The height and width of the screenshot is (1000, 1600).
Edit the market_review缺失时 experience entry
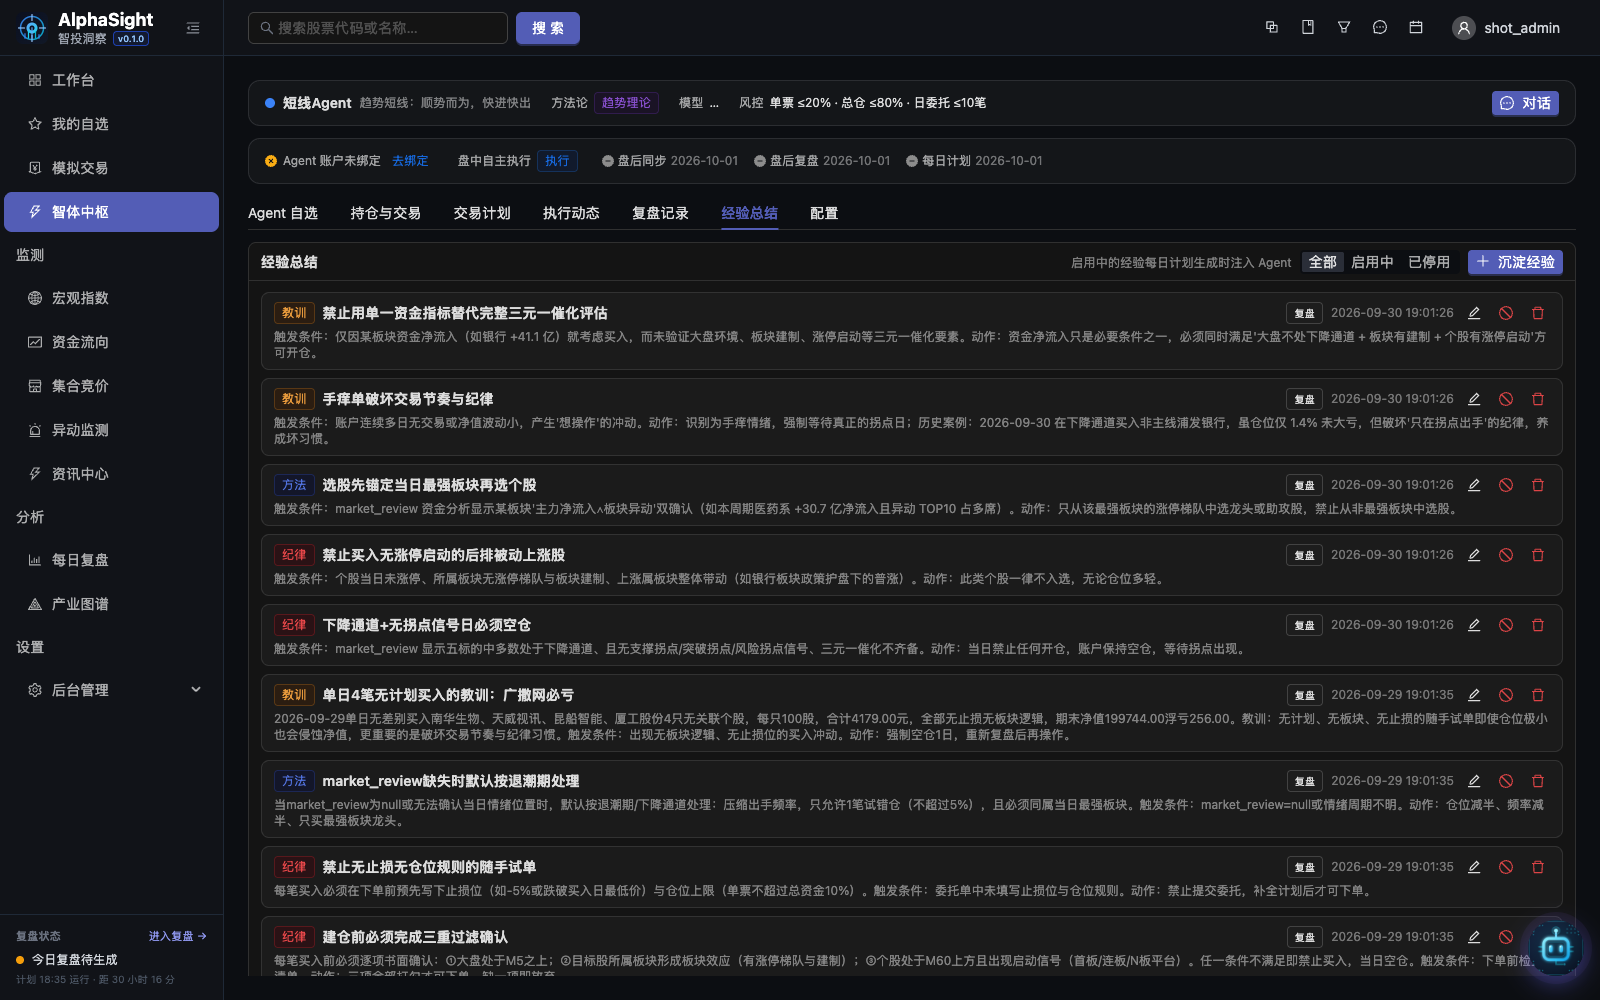tap(1474, 781)
